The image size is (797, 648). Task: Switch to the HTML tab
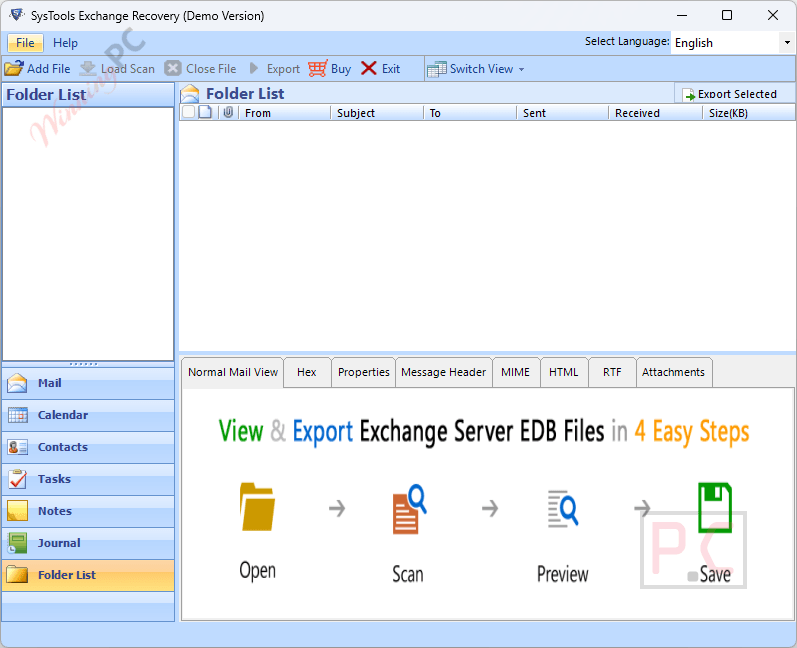[x=564, y=372]
